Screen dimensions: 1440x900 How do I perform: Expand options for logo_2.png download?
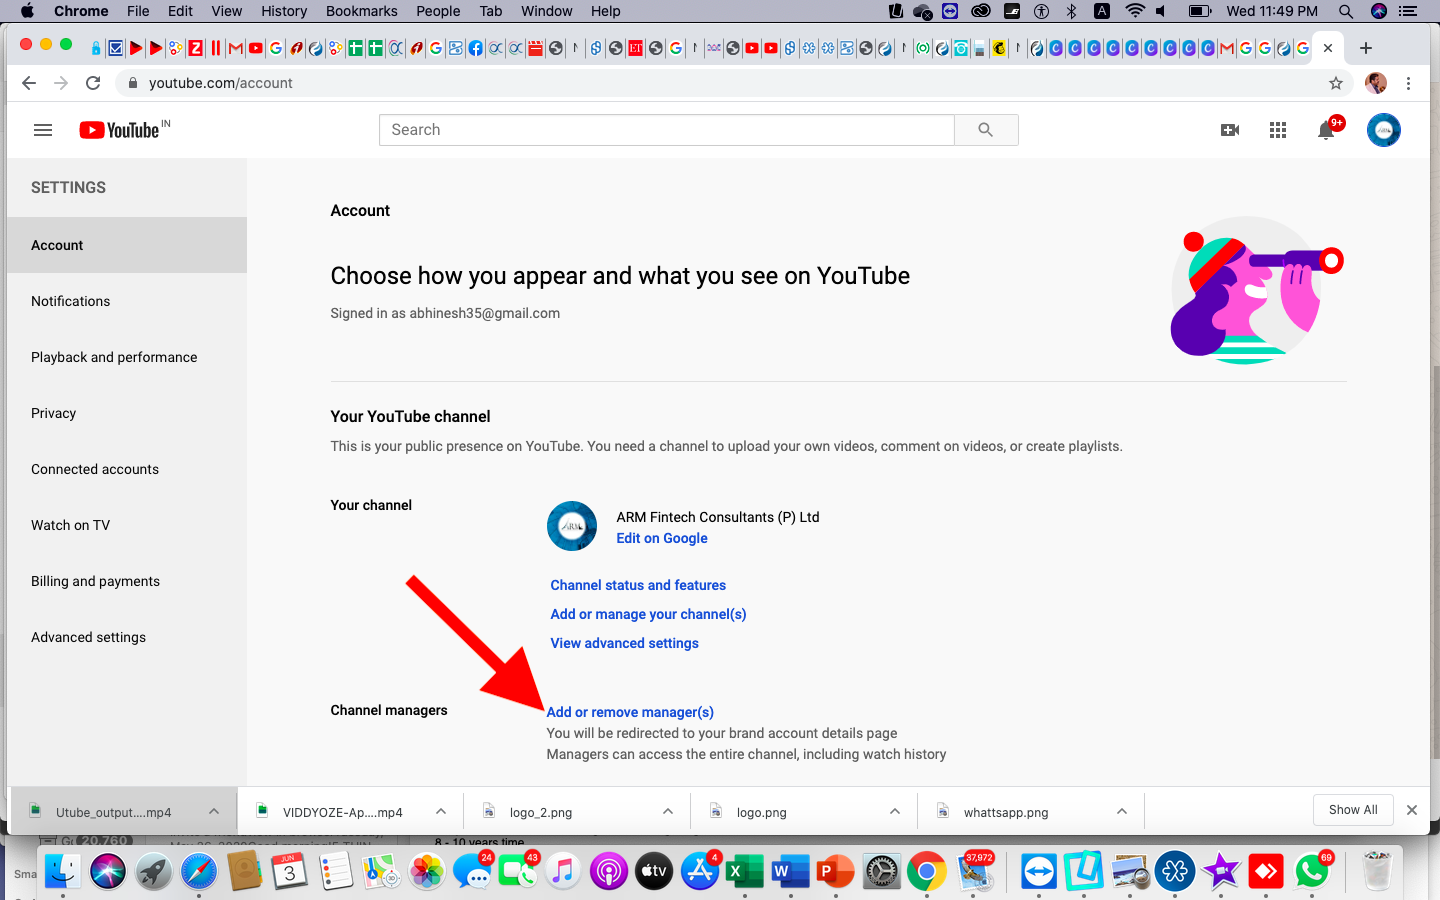[x=668, y=811]
